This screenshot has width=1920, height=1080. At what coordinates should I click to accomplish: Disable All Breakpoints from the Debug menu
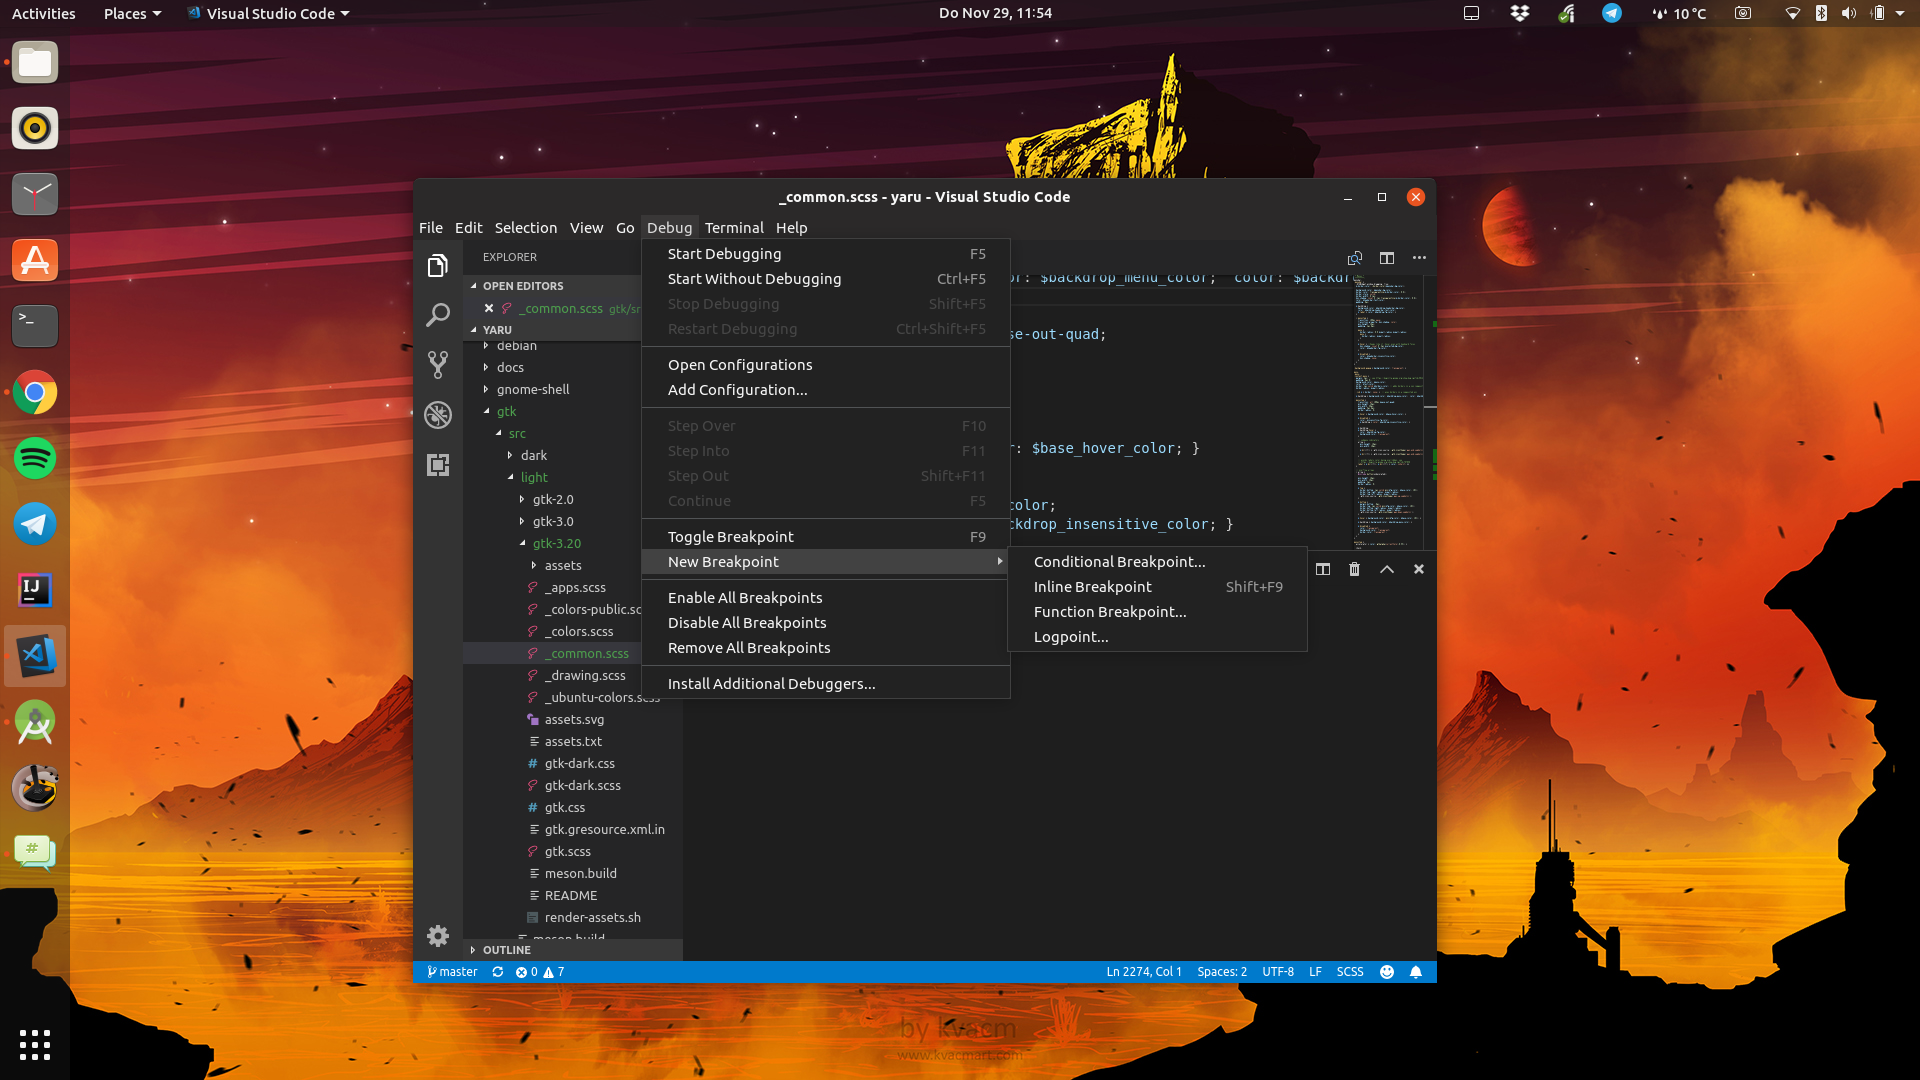tap(747, 622)
